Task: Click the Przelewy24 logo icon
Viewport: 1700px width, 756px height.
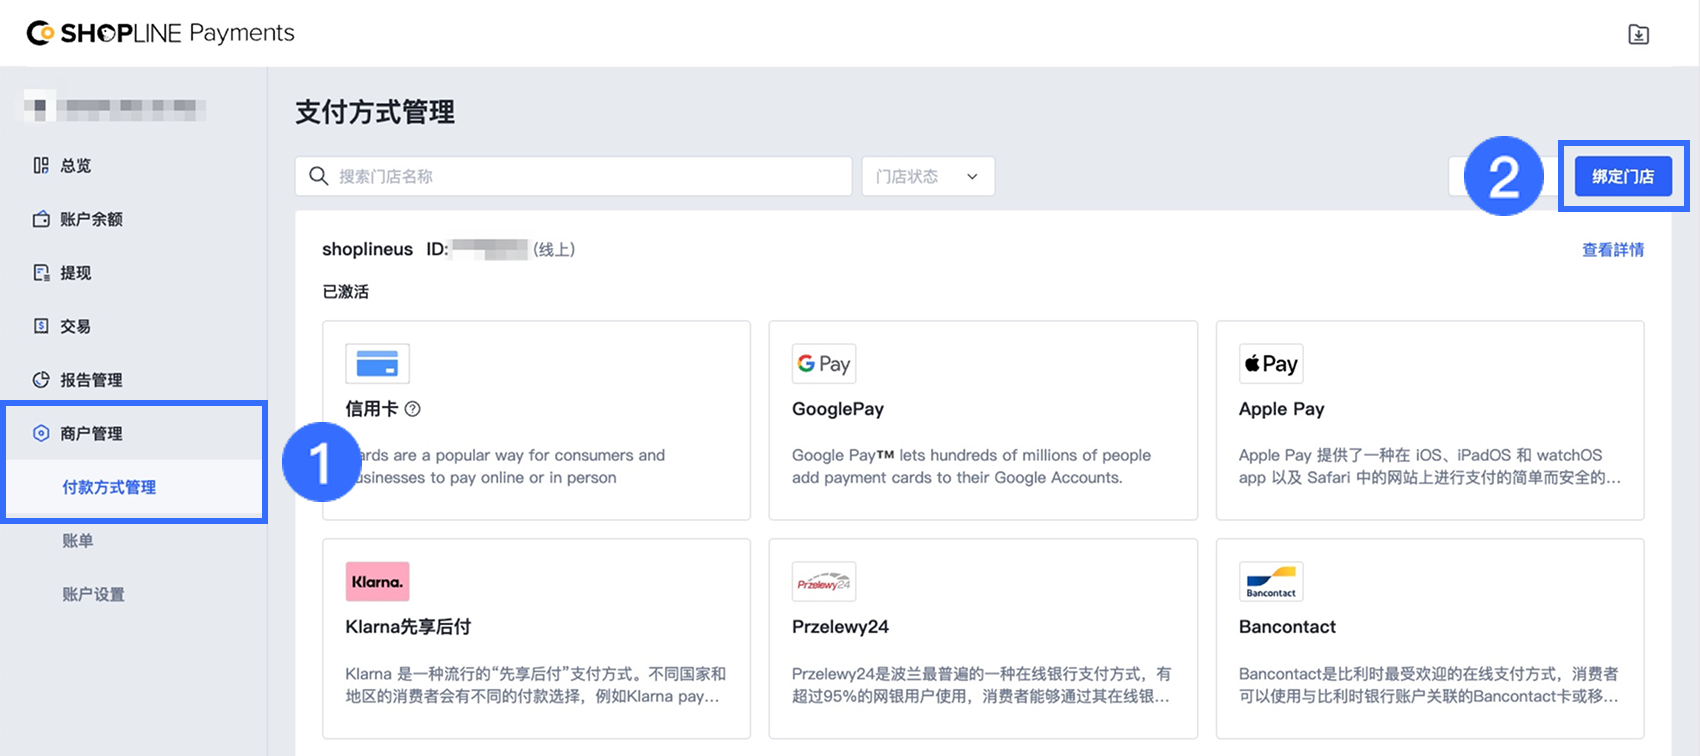Action: click(823, 582)
